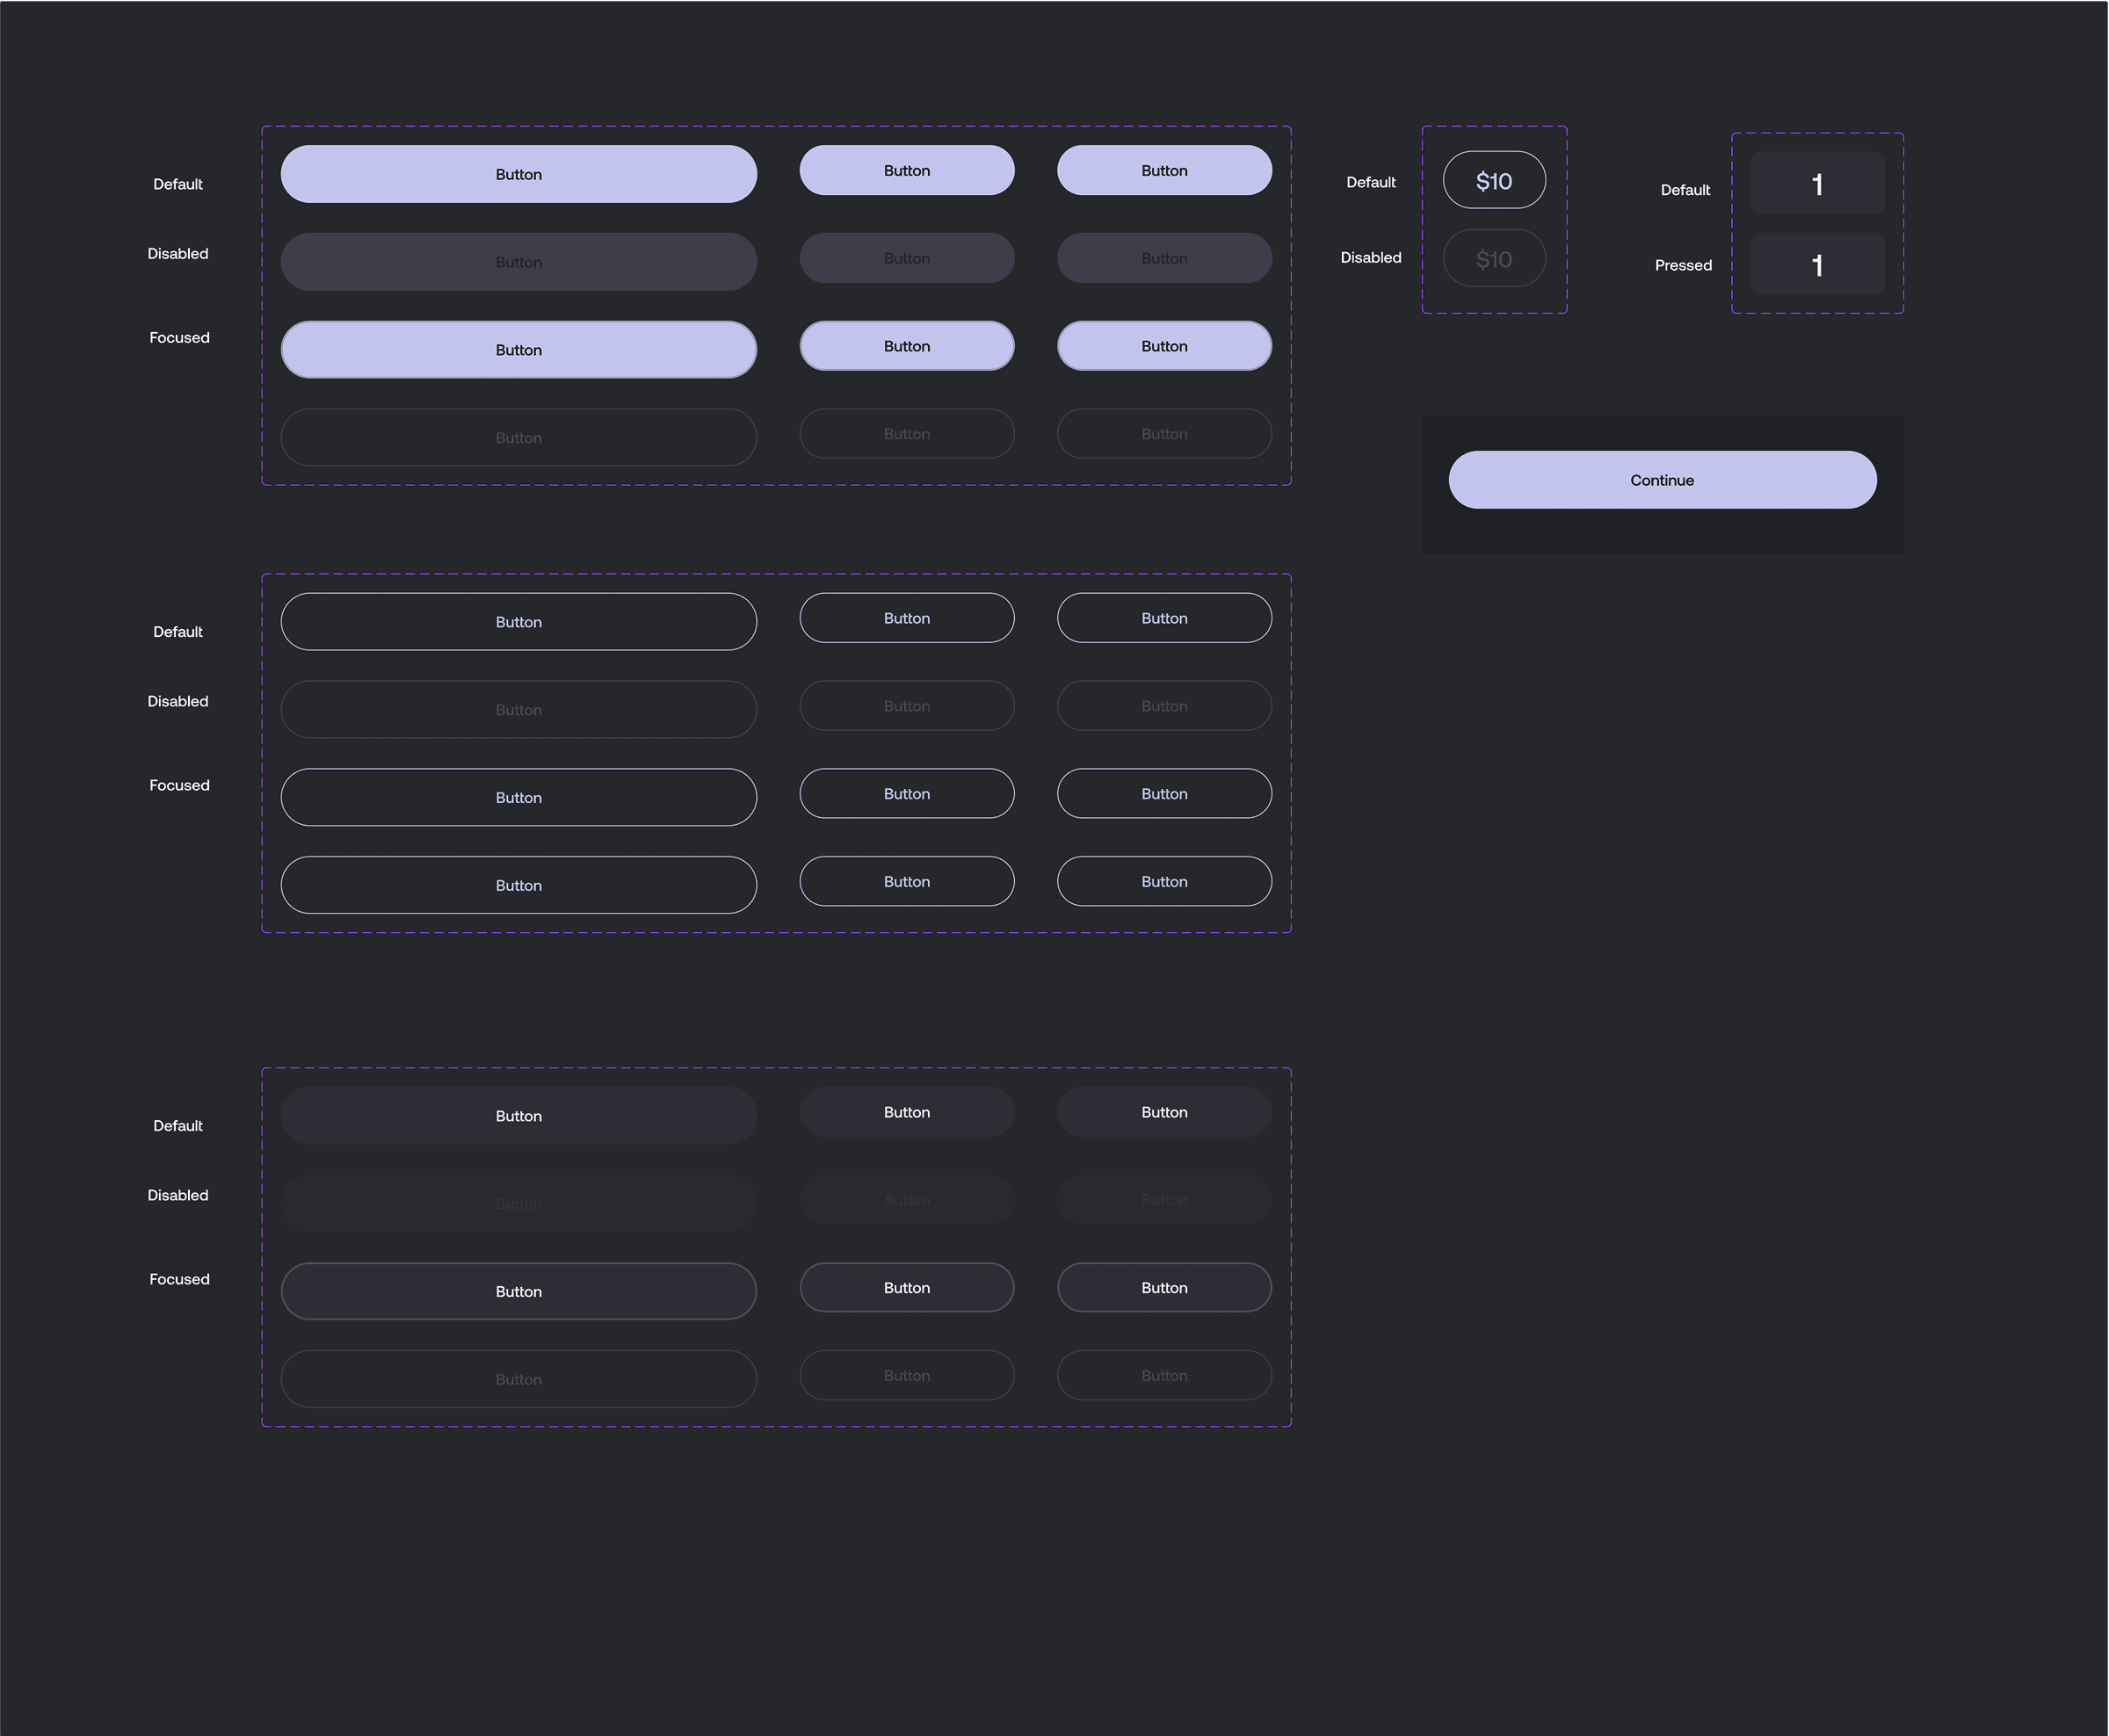Viewport: 2109px width, 1736px height.
Task: Click the "Disabled" label beside the outlined group
Action: [x=178, y=701]
